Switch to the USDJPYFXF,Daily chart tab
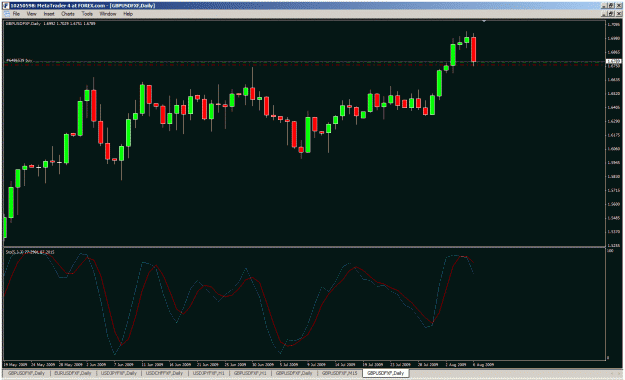The height and width of the screenshot is (380, 625). click(x=119, y=373)
